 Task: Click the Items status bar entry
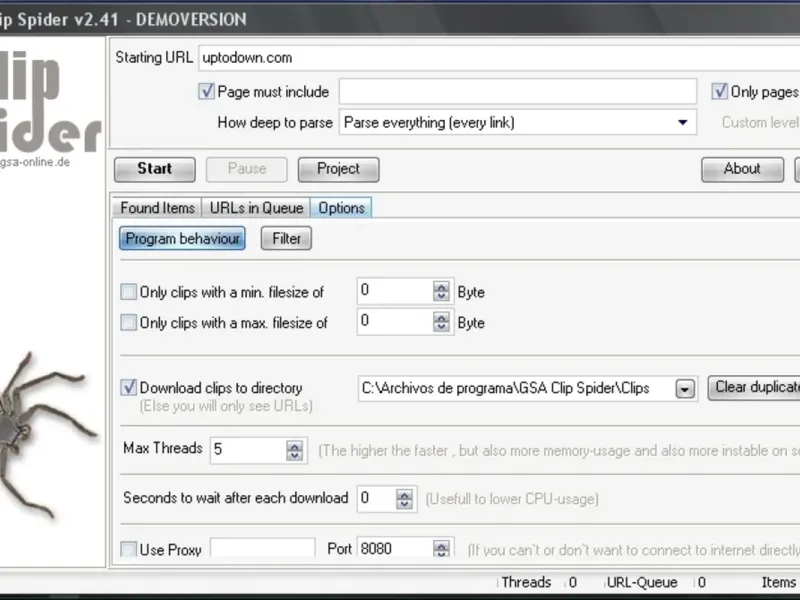tap(779, 582)
